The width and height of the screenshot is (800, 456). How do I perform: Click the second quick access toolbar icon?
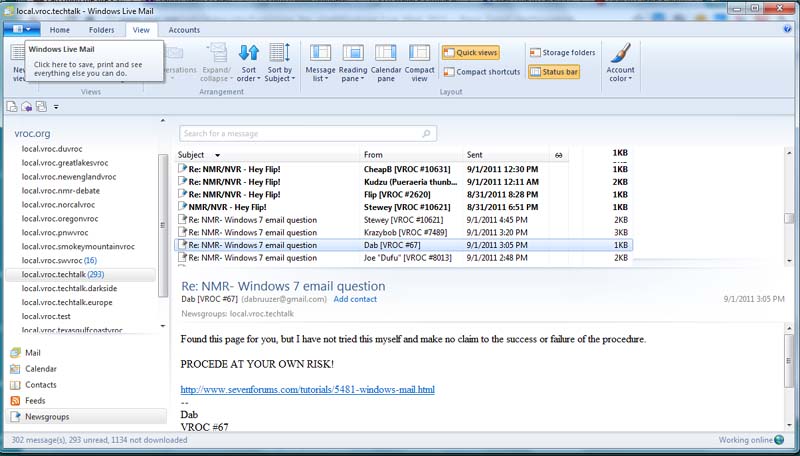[27, 107]
